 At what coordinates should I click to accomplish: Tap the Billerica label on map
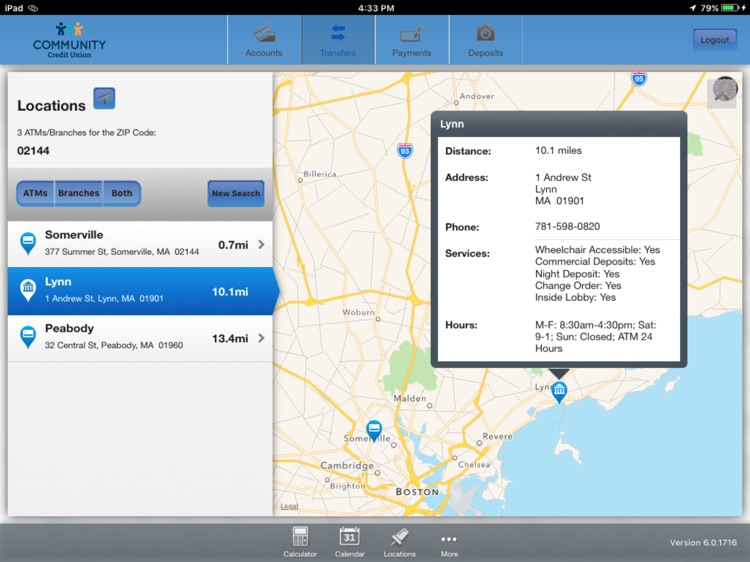click(320, 174)
